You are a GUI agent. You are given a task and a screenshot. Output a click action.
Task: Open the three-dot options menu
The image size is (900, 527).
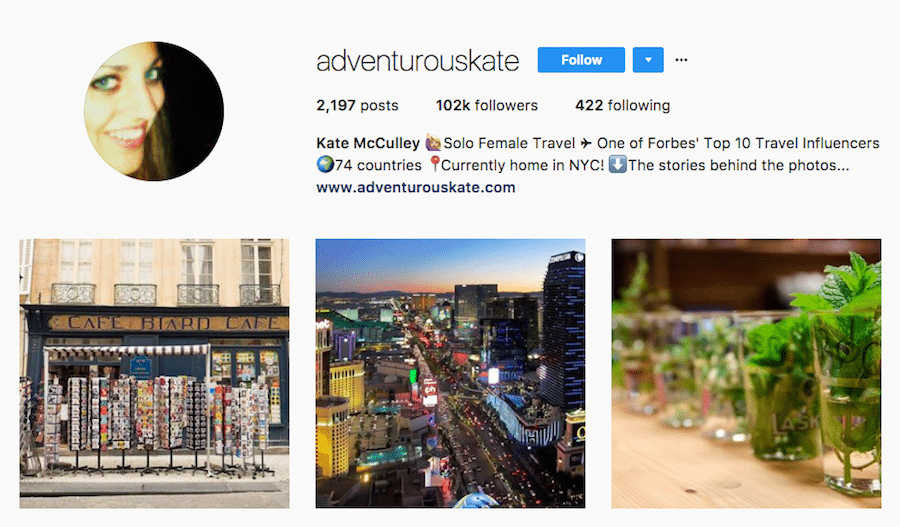tap(681, 60)
